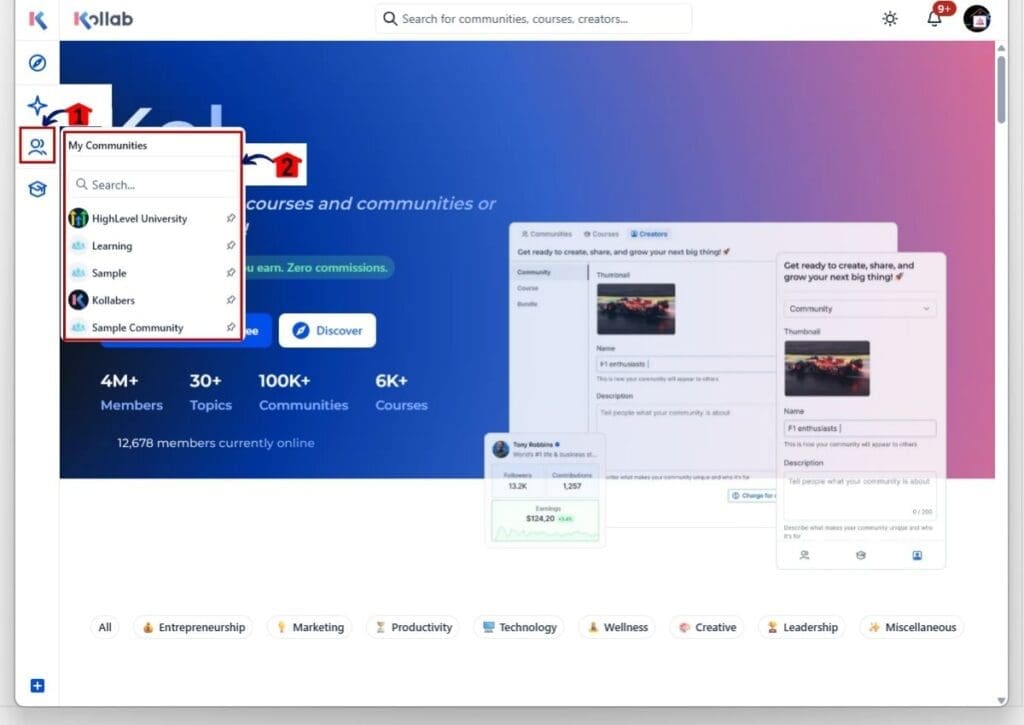This screenshot has width=1024, height=725.
Task: Click the '4M+ Members' statistic
Action: 131,393
